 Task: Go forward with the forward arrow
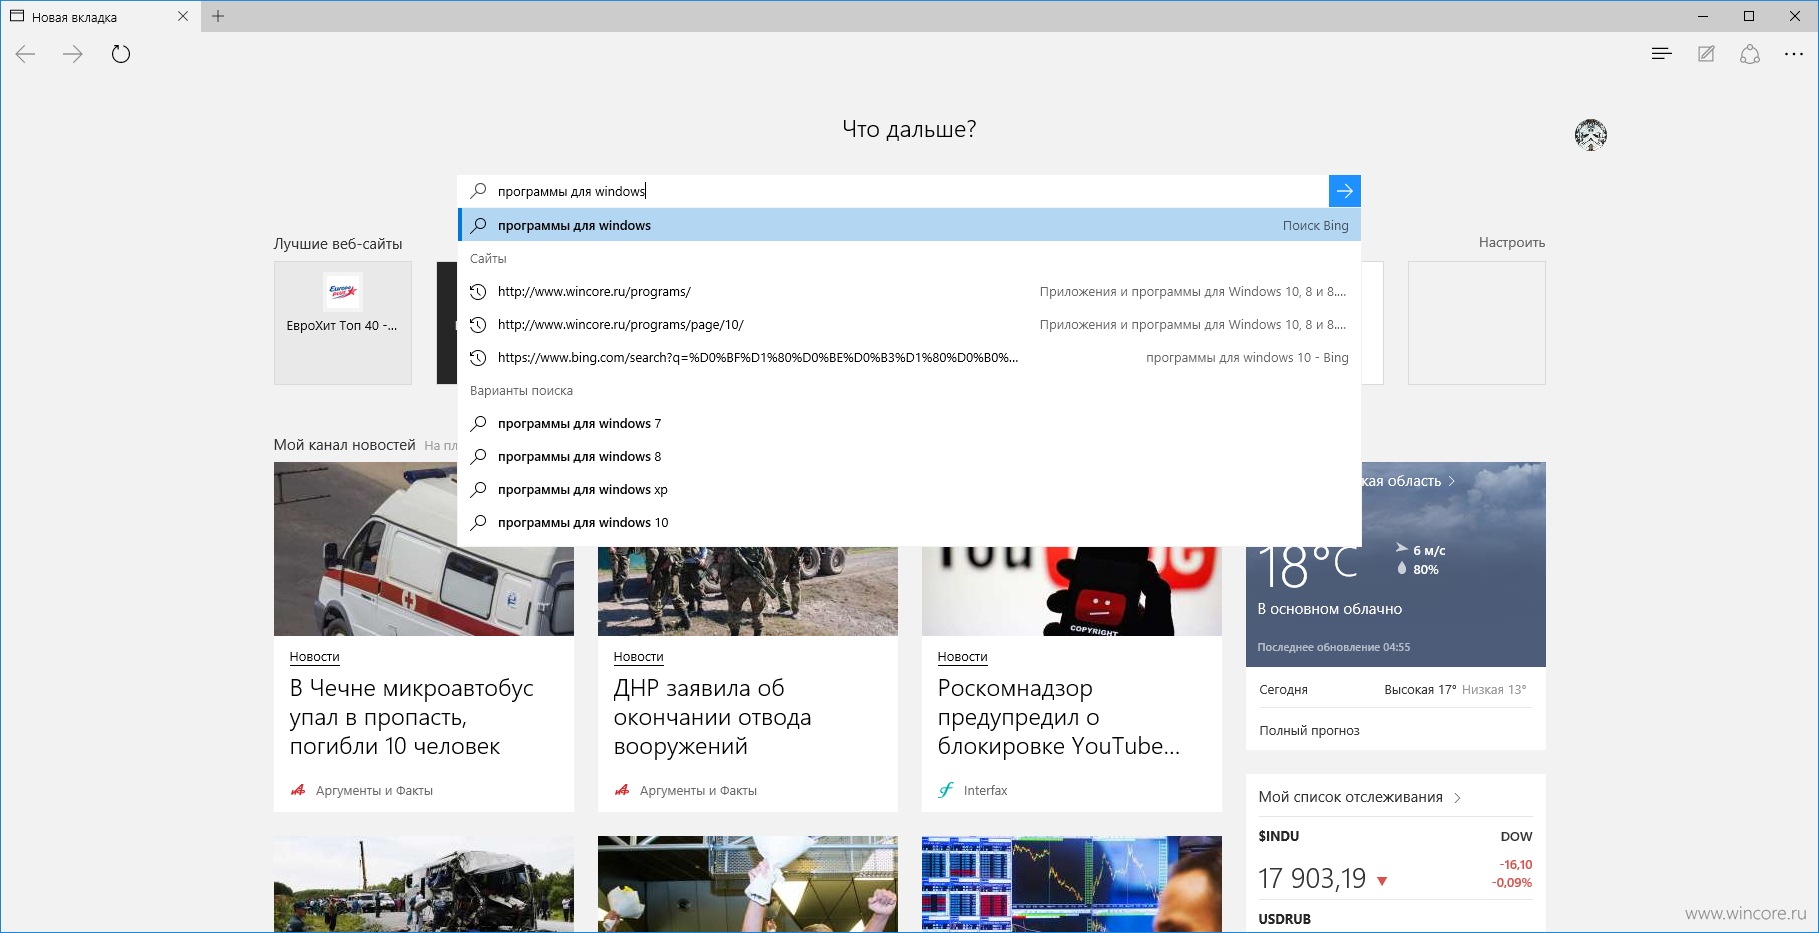pyautogui.click(x=73, y=54)
